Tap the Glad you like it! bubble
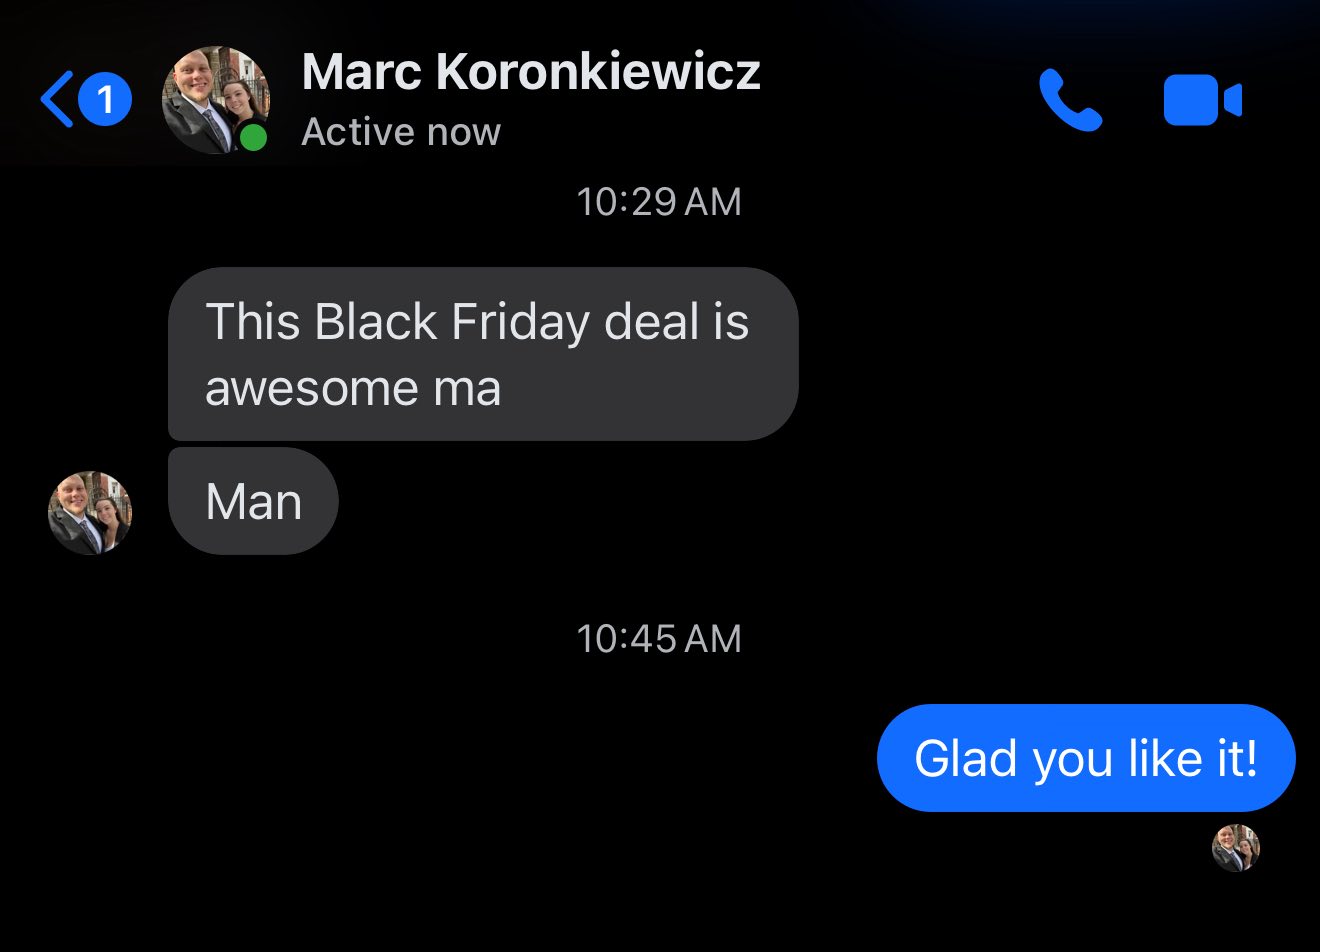 point(1086,758)
